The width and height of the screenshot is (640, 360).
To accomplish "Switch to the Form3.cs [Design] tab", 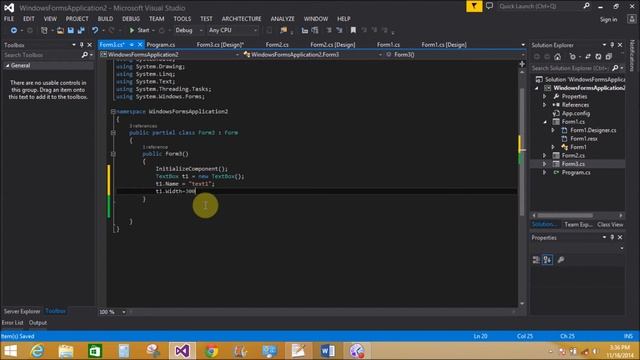I will pyautogui.click(x=220, y=44).
